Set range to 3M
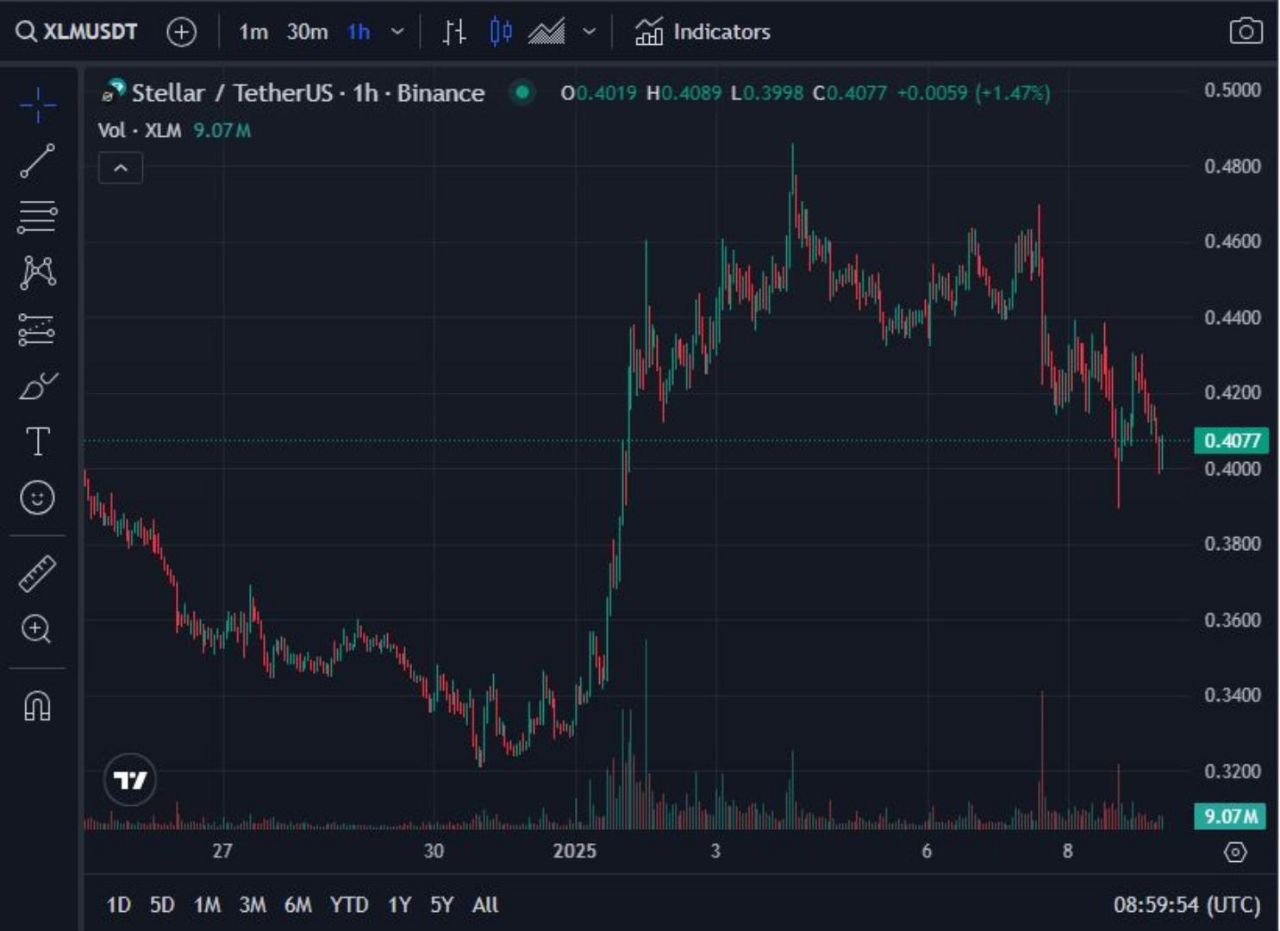This screenshot has width=1280, height=931. click(x=252, y=905)
